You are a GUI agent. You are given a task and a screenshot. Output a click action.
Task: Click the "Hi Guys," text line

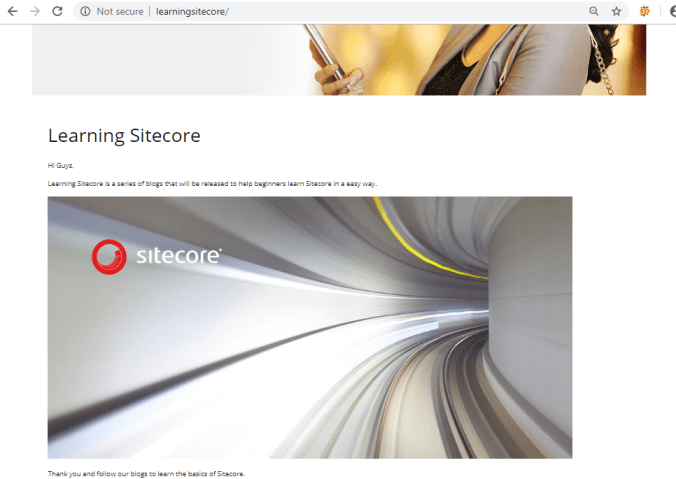(x=61, y=166)
